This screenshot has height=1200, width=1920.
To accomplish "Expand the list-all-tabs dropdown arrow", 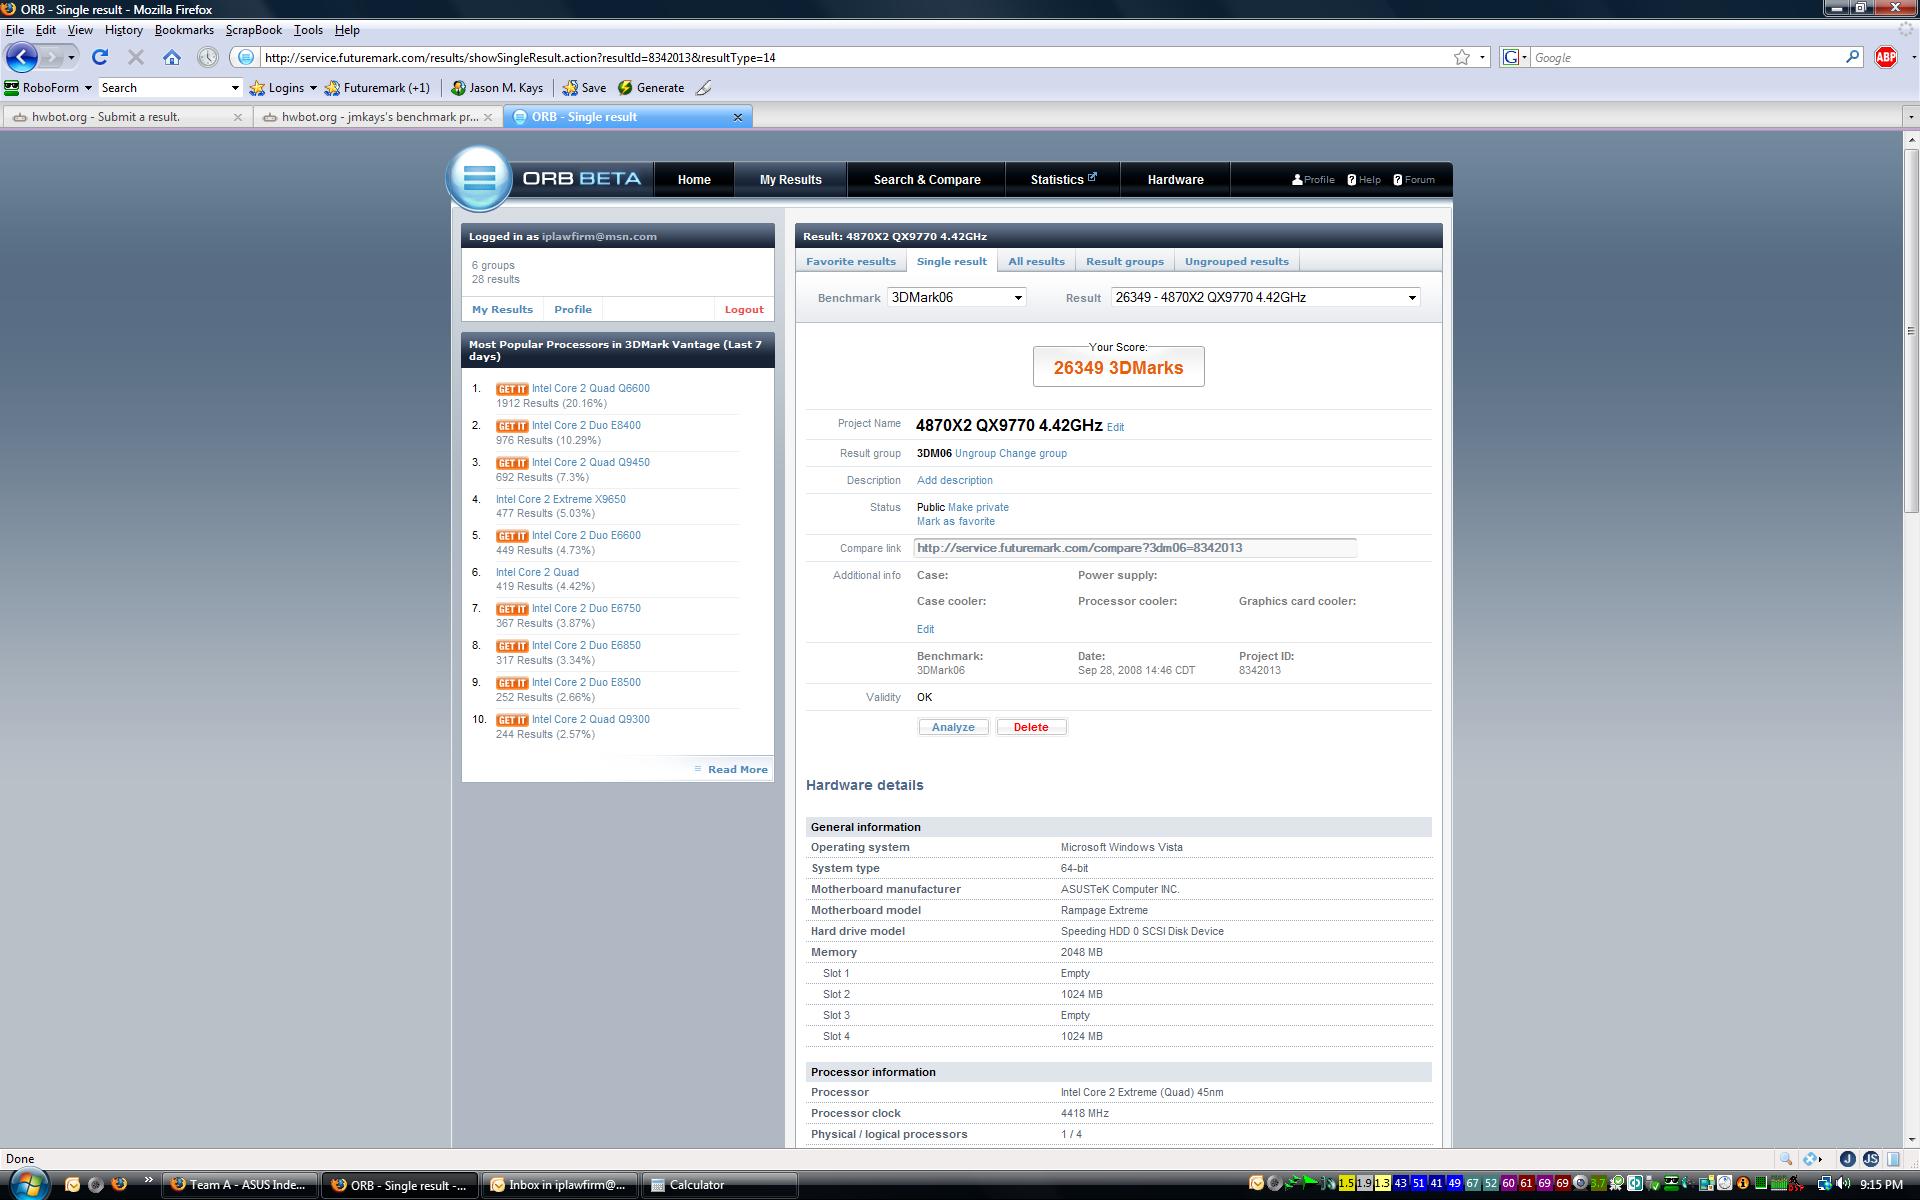I will point(1910,117).
